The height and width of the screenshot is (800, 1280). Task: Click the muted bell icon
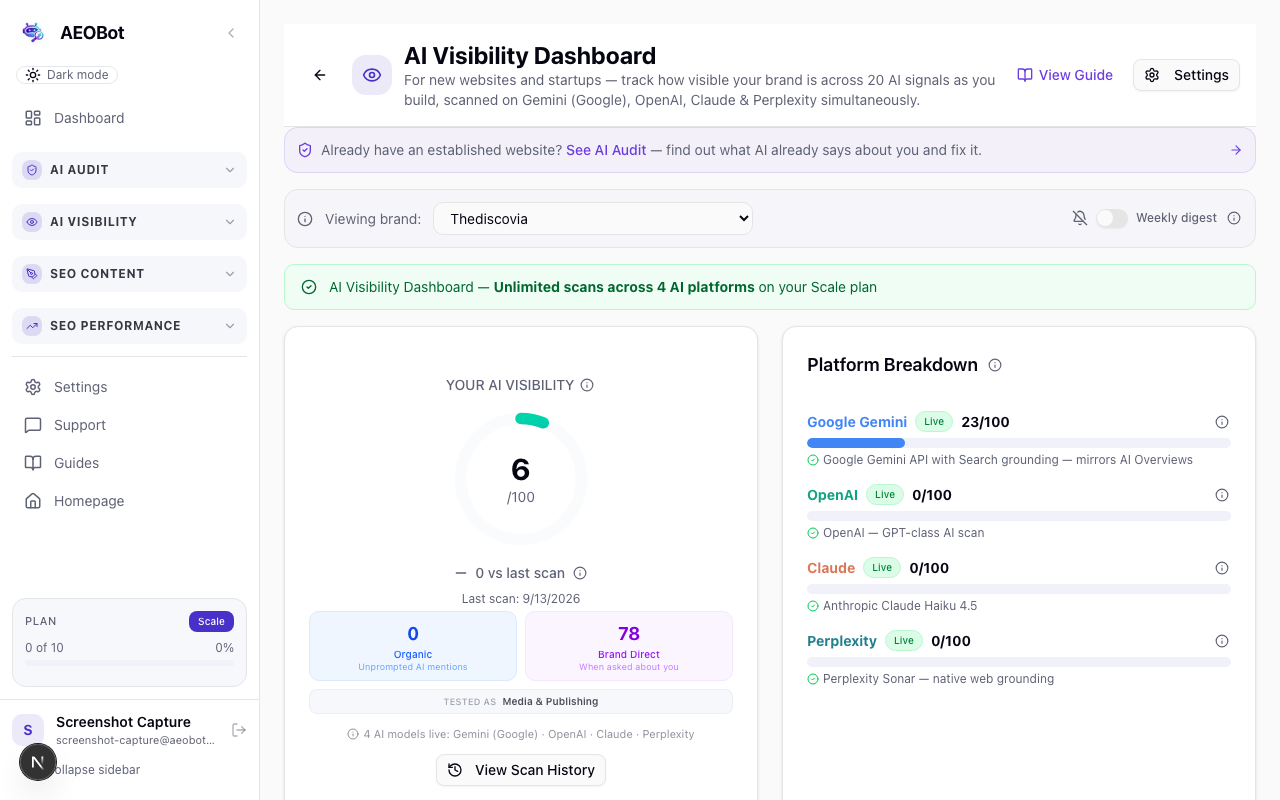tap(1080, 218)
